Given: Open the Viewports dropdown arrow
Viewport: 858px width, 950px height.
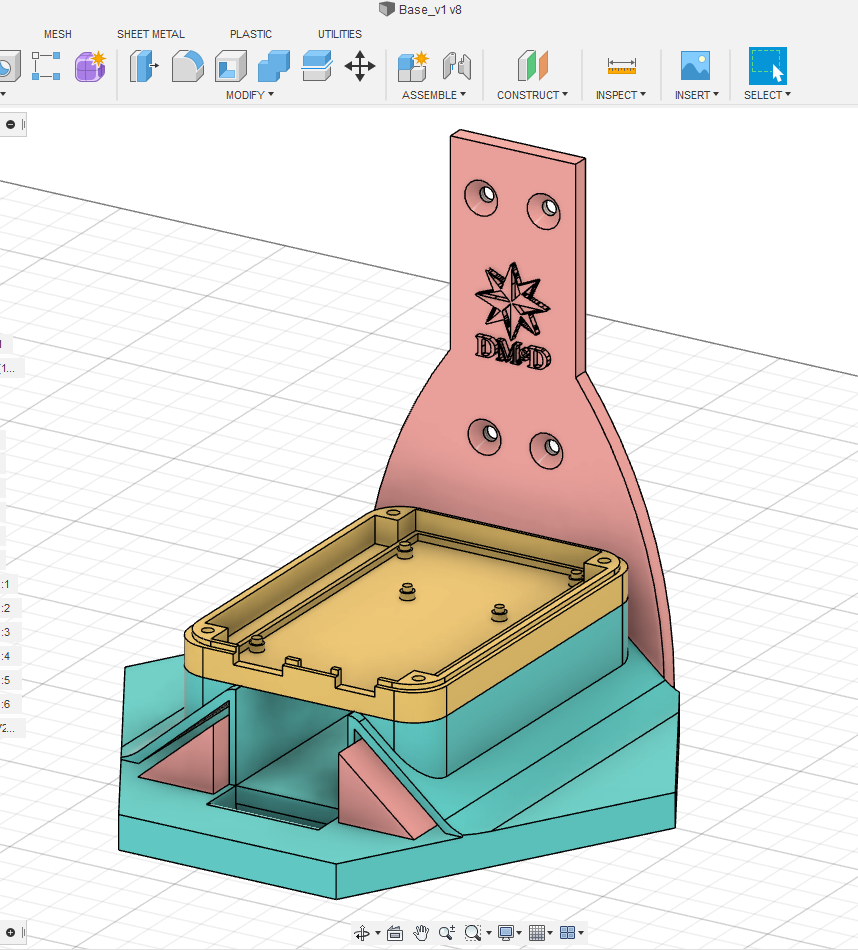Looking at the screenshot, I should click(x=581, y=933).
